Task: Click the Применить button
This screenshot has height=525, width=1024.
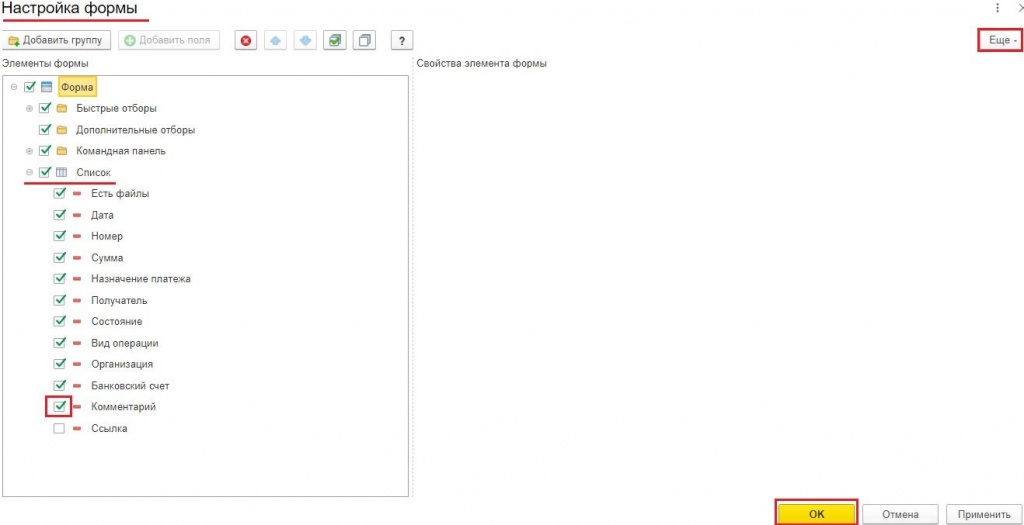Action: click(982, 514)
